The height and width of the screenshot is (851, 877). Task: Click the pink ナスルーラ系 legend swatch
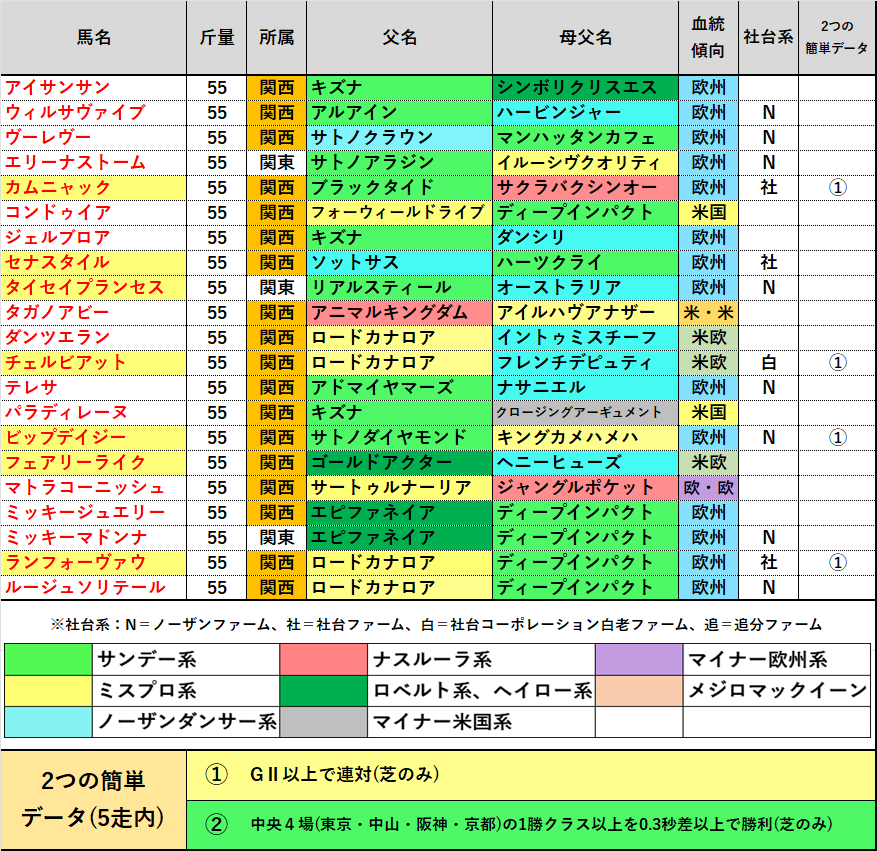(x=323, y=659)
